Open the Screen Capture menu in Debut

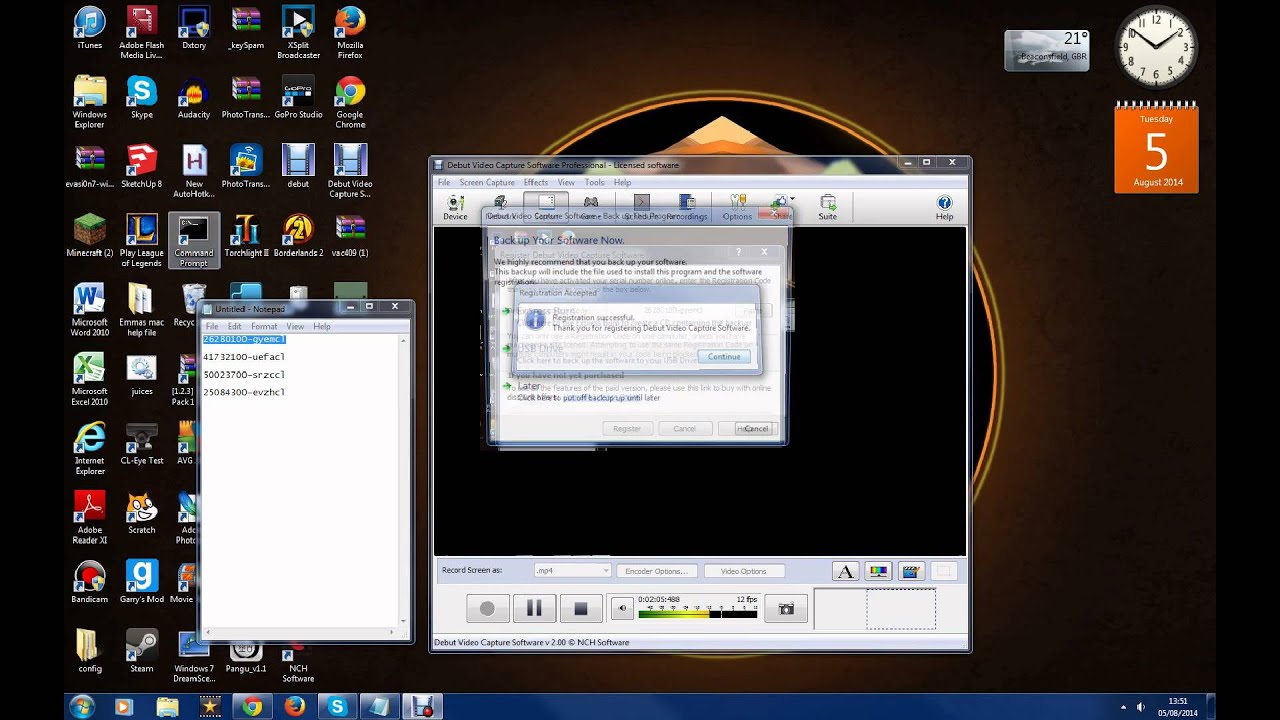[x=487, y=183]
